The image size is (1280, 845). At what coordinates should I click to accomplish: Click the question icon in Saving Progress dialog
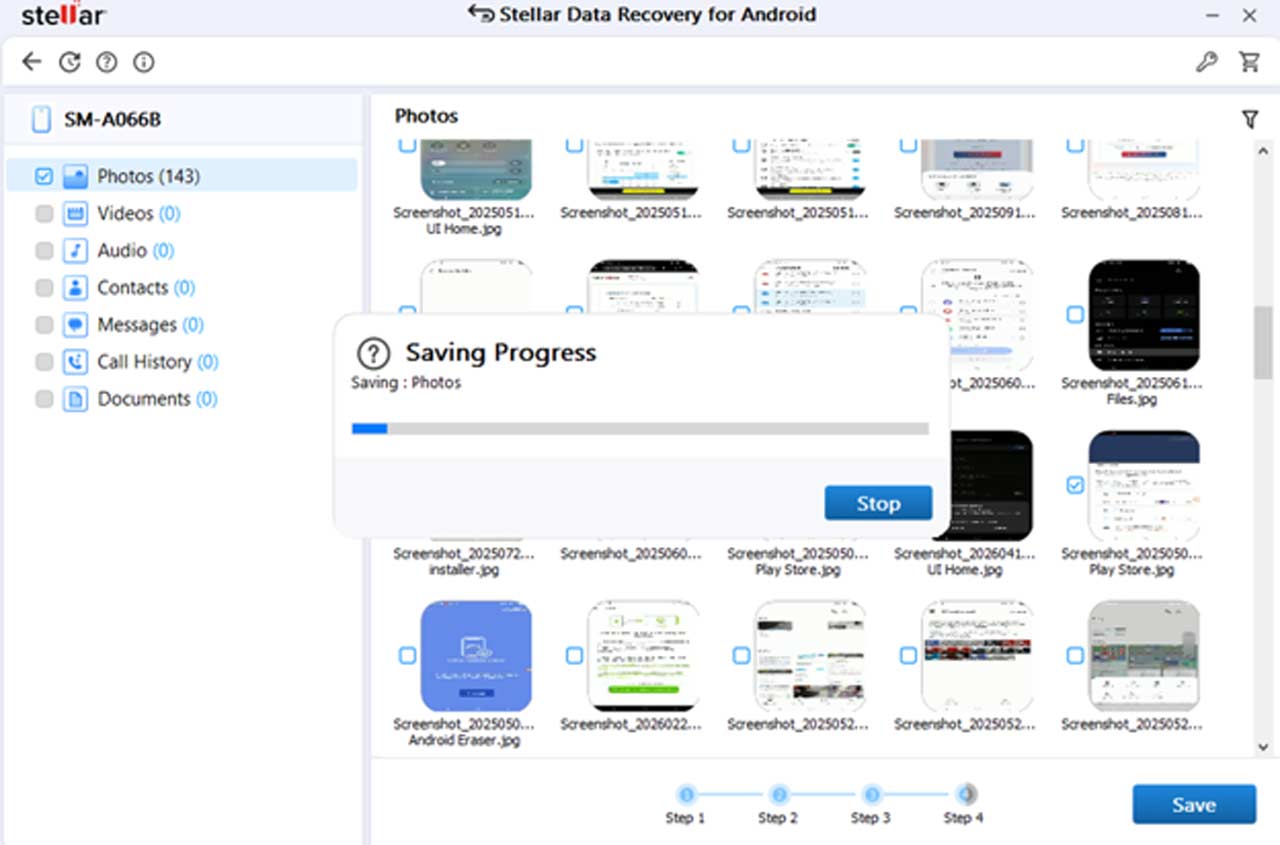click(373, 353)
